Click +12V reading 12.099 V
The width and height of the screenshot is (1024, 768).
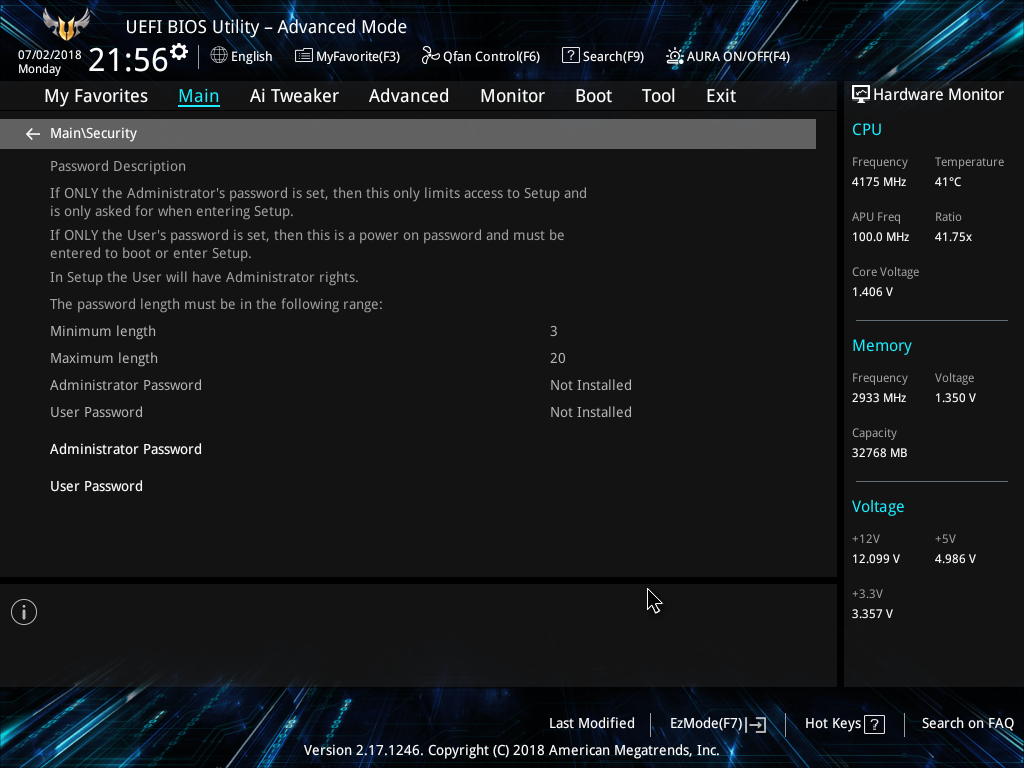[875, 559]
